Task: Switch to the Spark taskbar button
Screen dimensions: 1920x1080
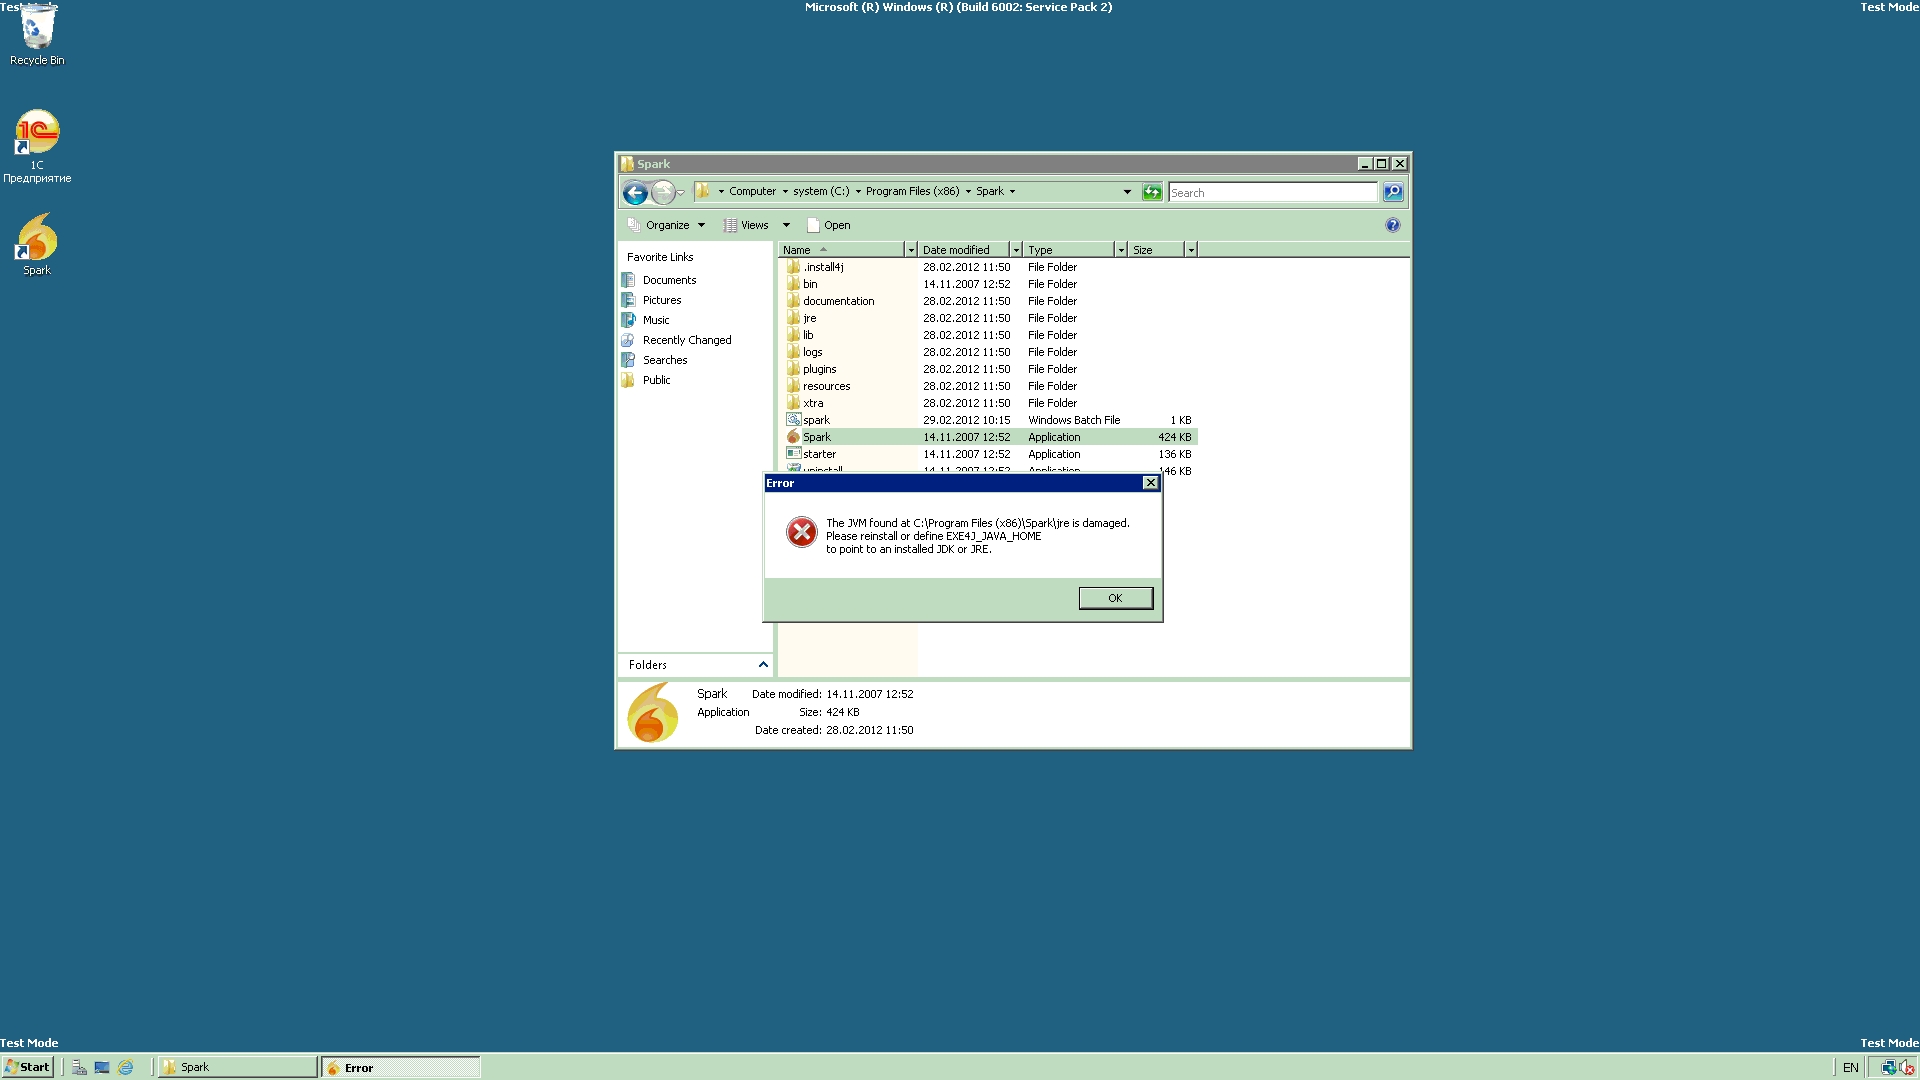Action: pyautogui.click(x=238, y=1067)
